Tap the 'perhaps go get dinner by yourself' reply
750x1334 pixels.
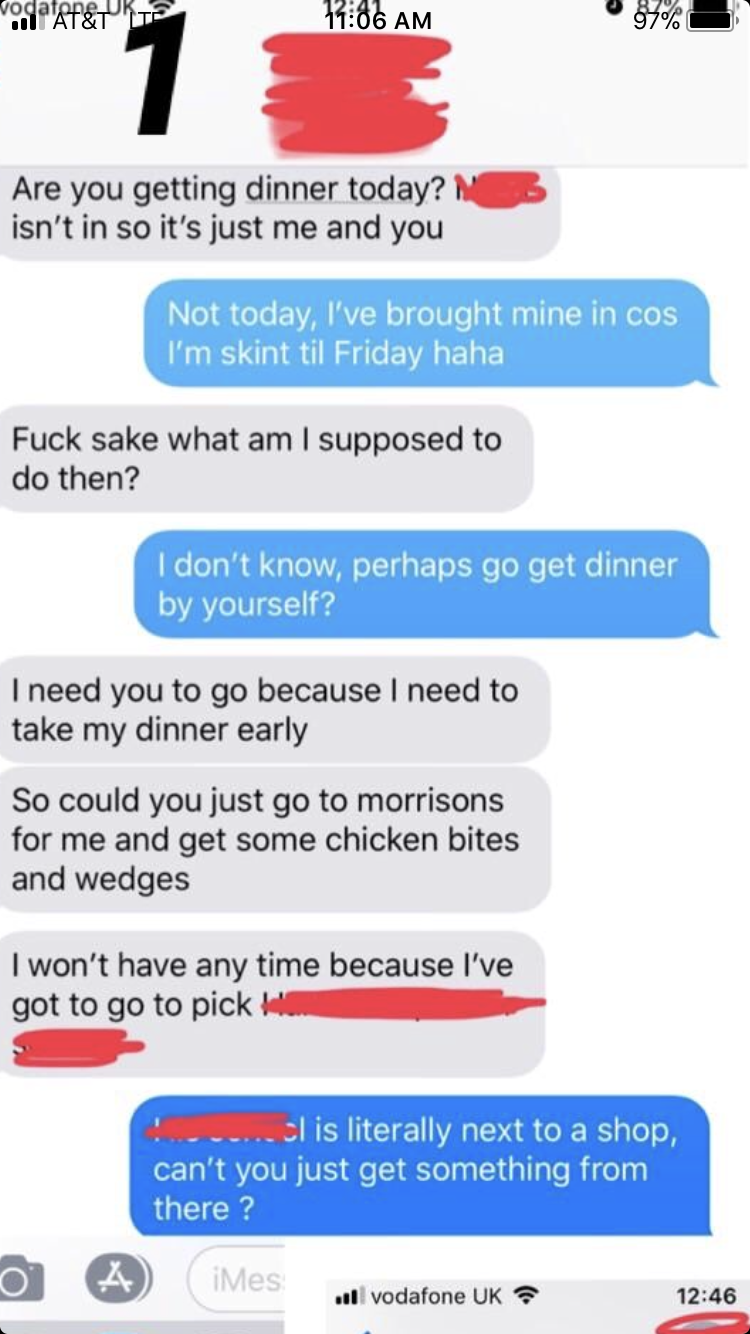coord(425,584)
